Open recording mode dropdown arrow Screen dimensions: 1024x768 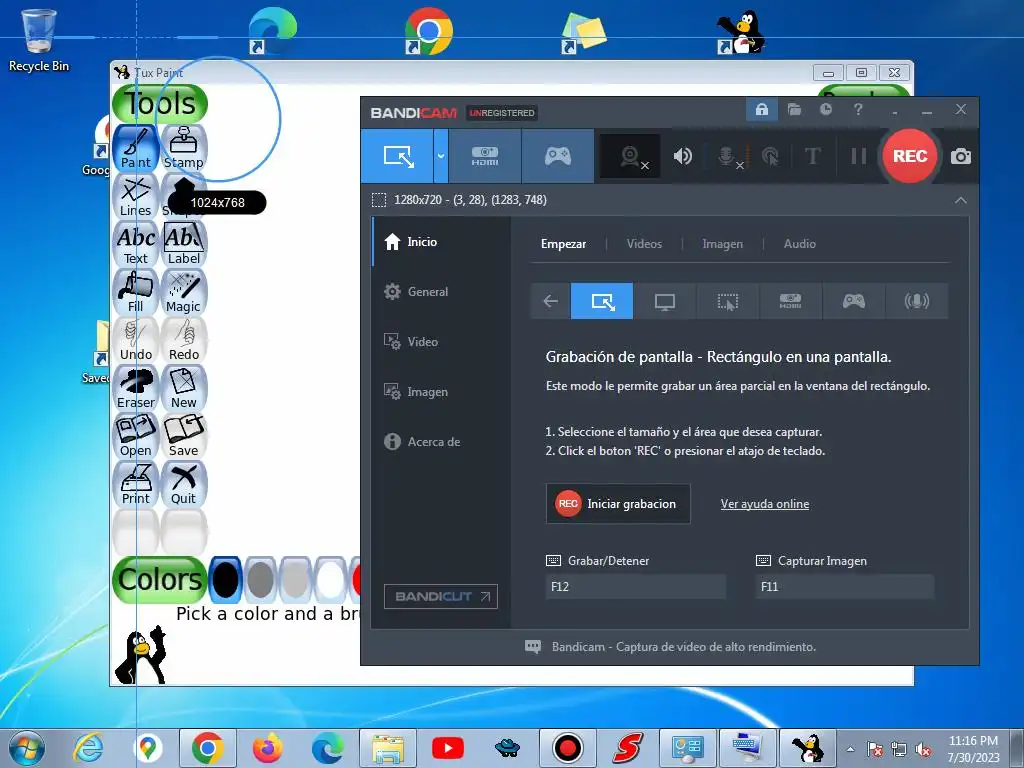tap(441, 156)
